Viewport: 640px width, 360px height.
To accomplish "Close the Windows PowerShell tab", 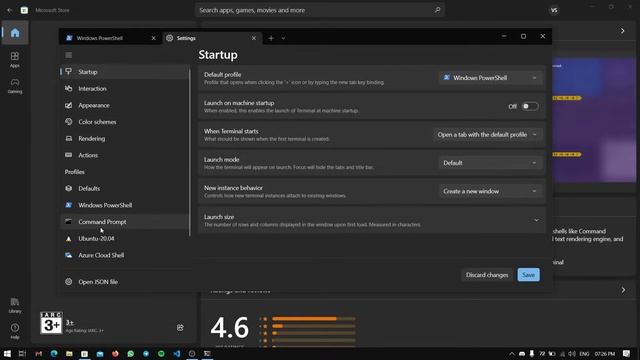I will coord(153,38).
